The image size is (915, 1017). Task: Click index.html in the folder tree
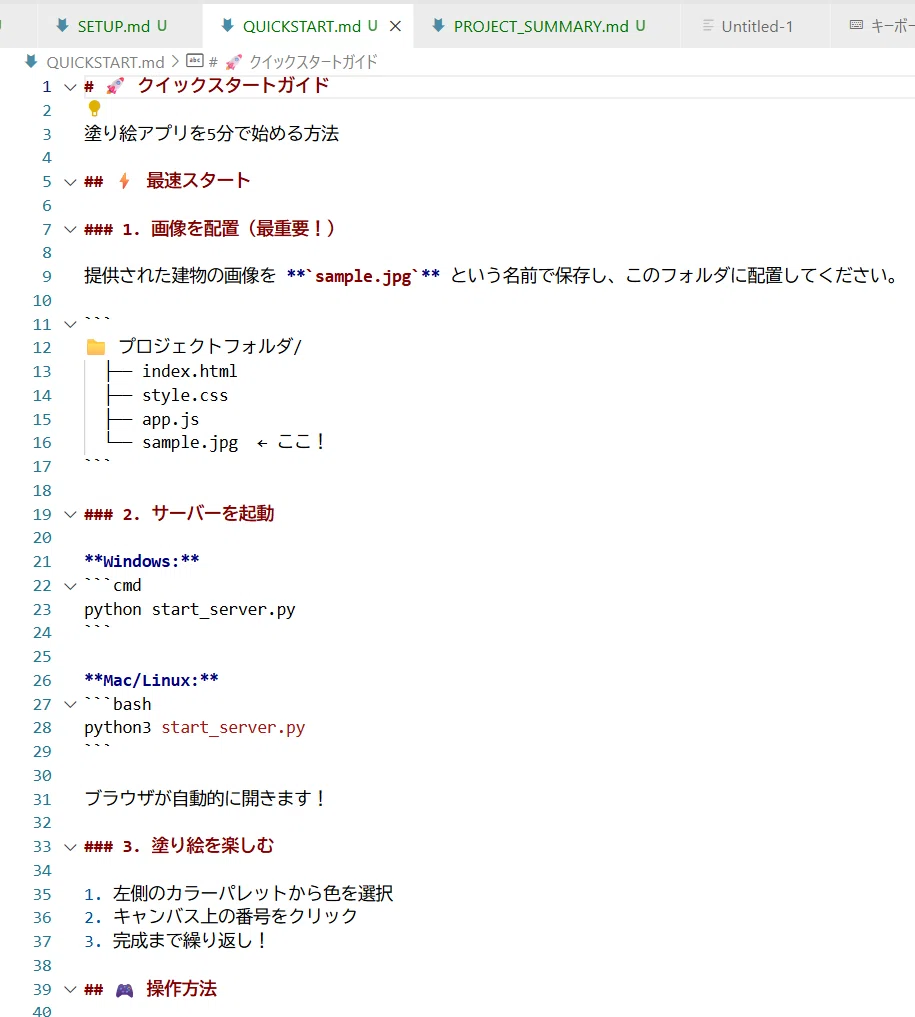coord(190,371)
